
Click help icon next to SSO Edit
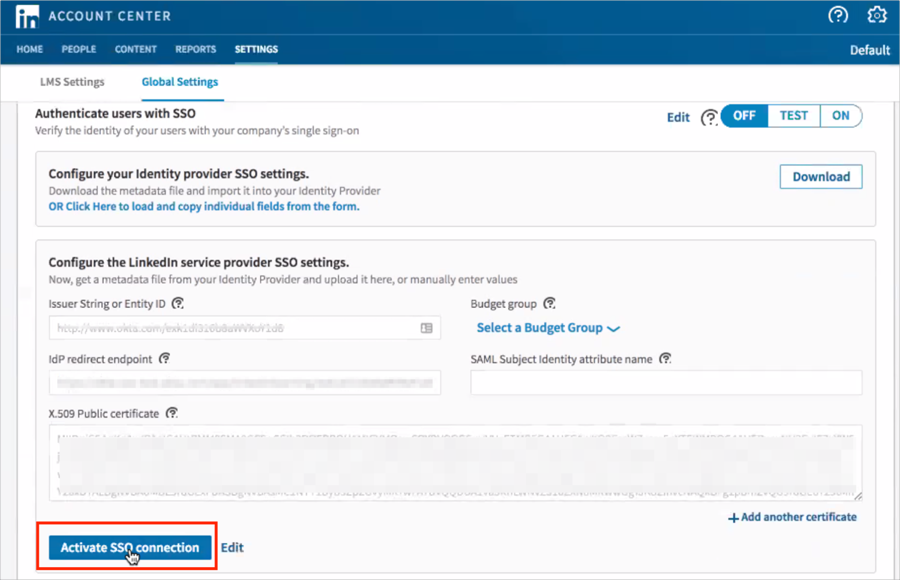point(709,117)
